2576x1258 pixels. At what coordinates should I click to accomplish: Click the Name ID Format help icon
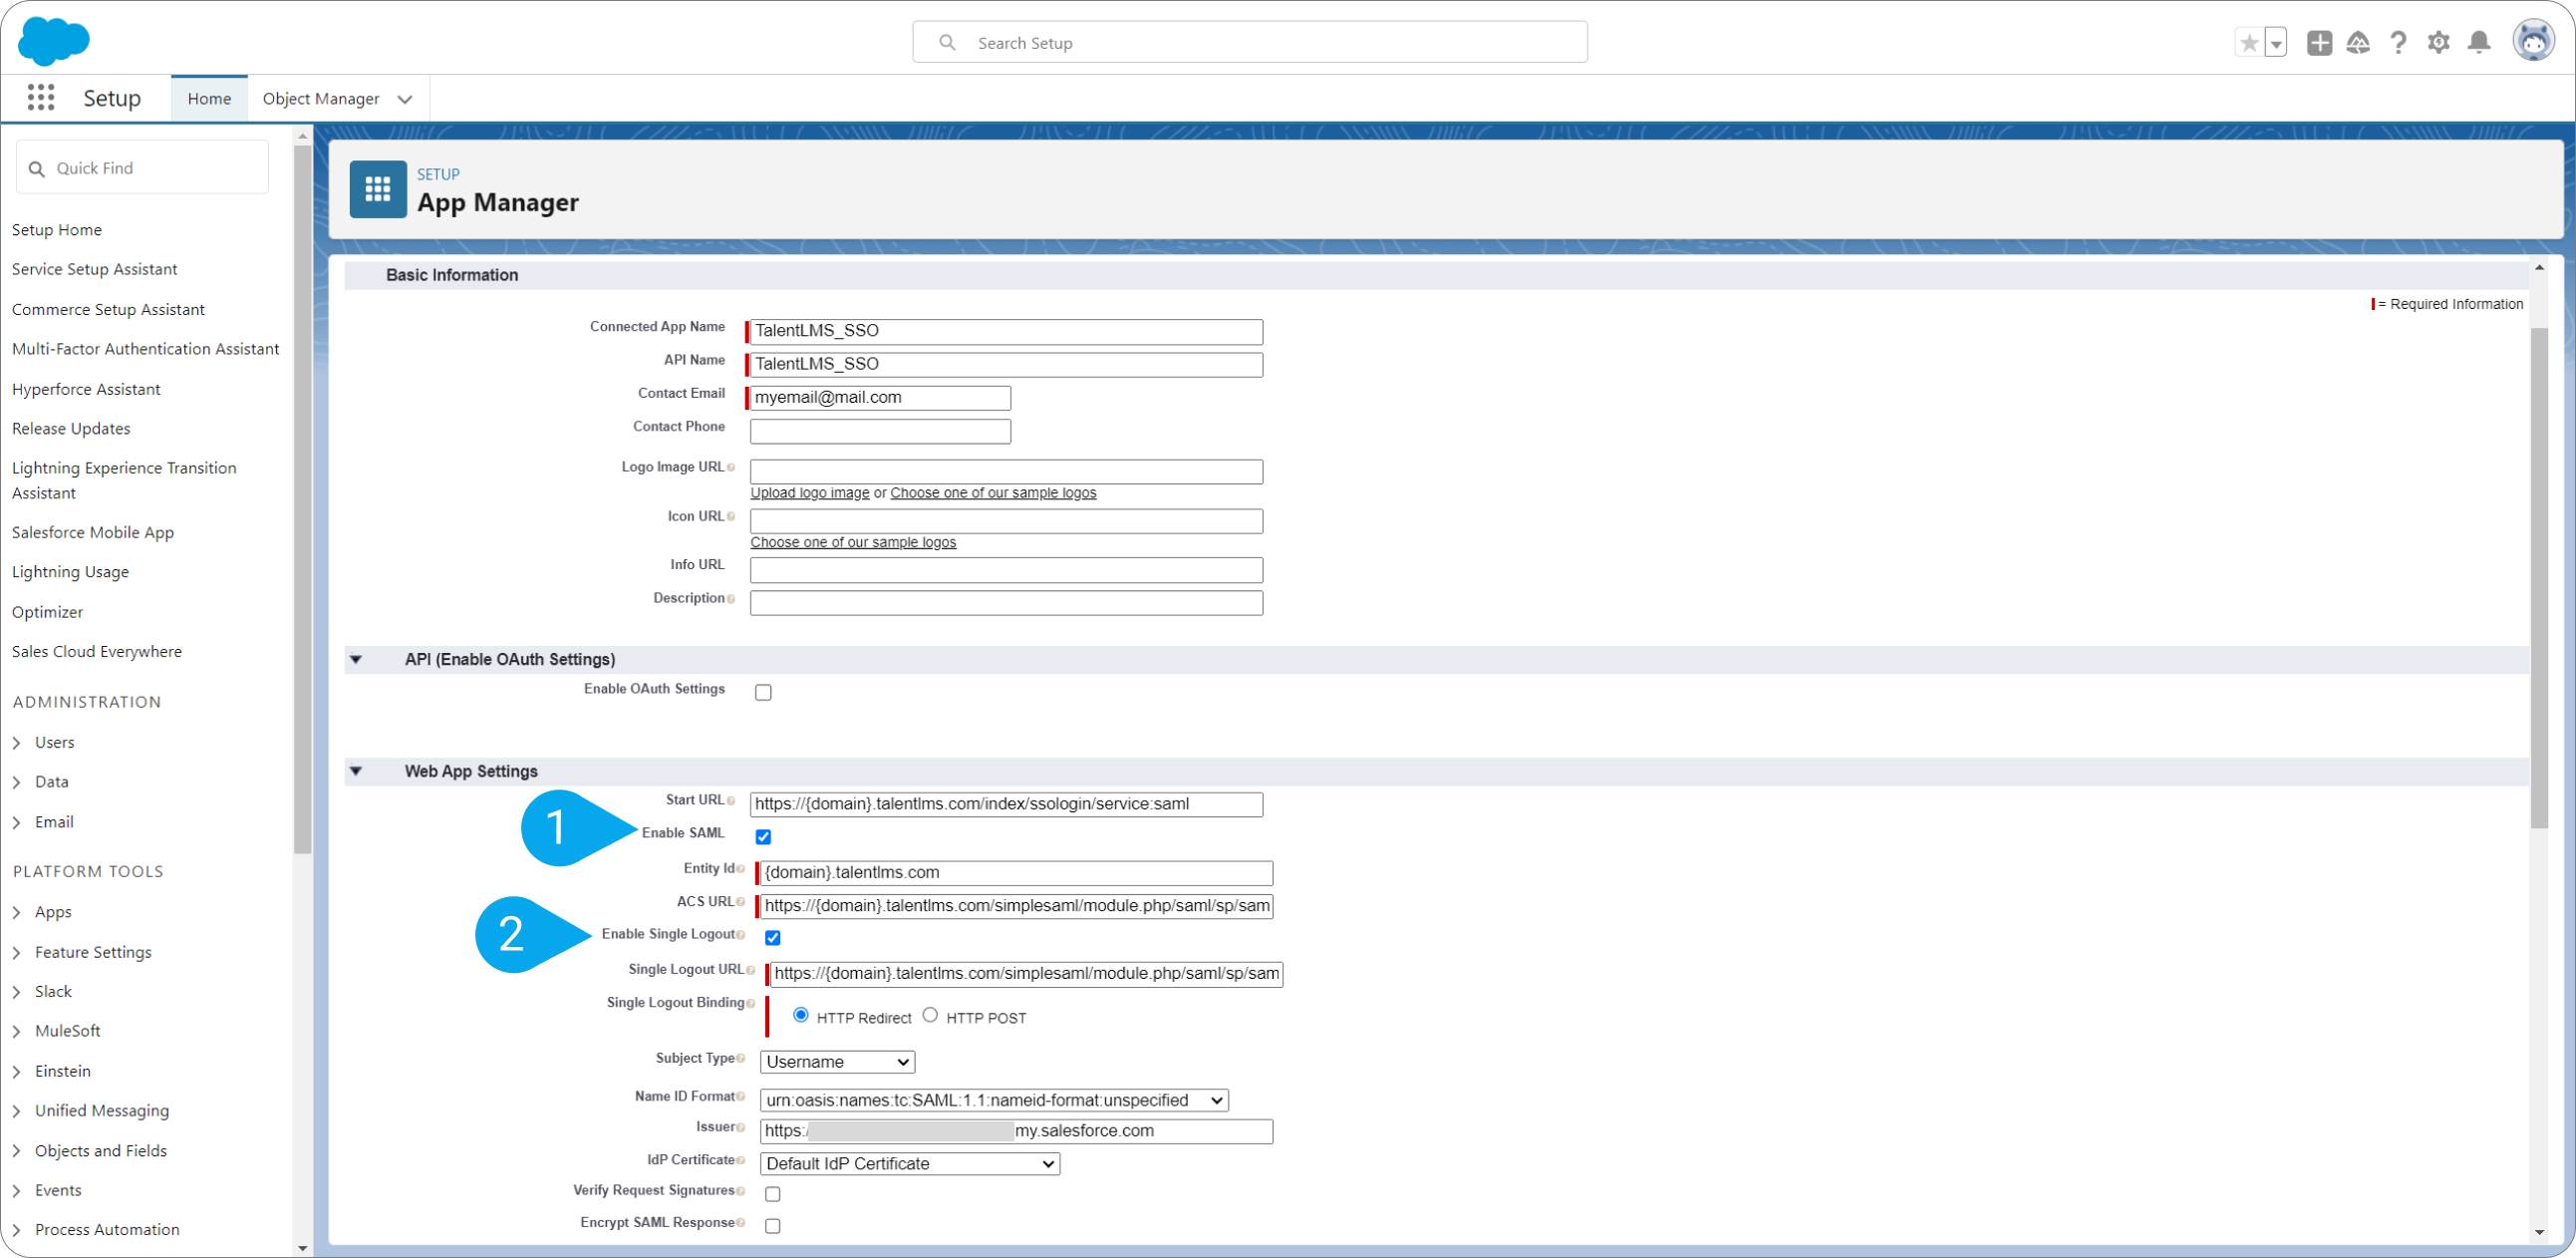click(x=741, y=1097)
